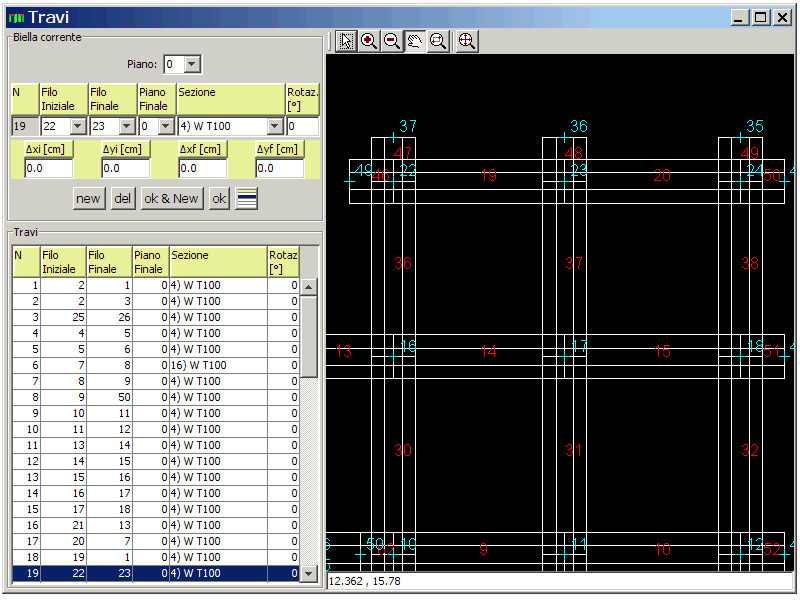Click the zoom out magnifier tool
The height and width of the screenshot is (600, 800).
392,41
